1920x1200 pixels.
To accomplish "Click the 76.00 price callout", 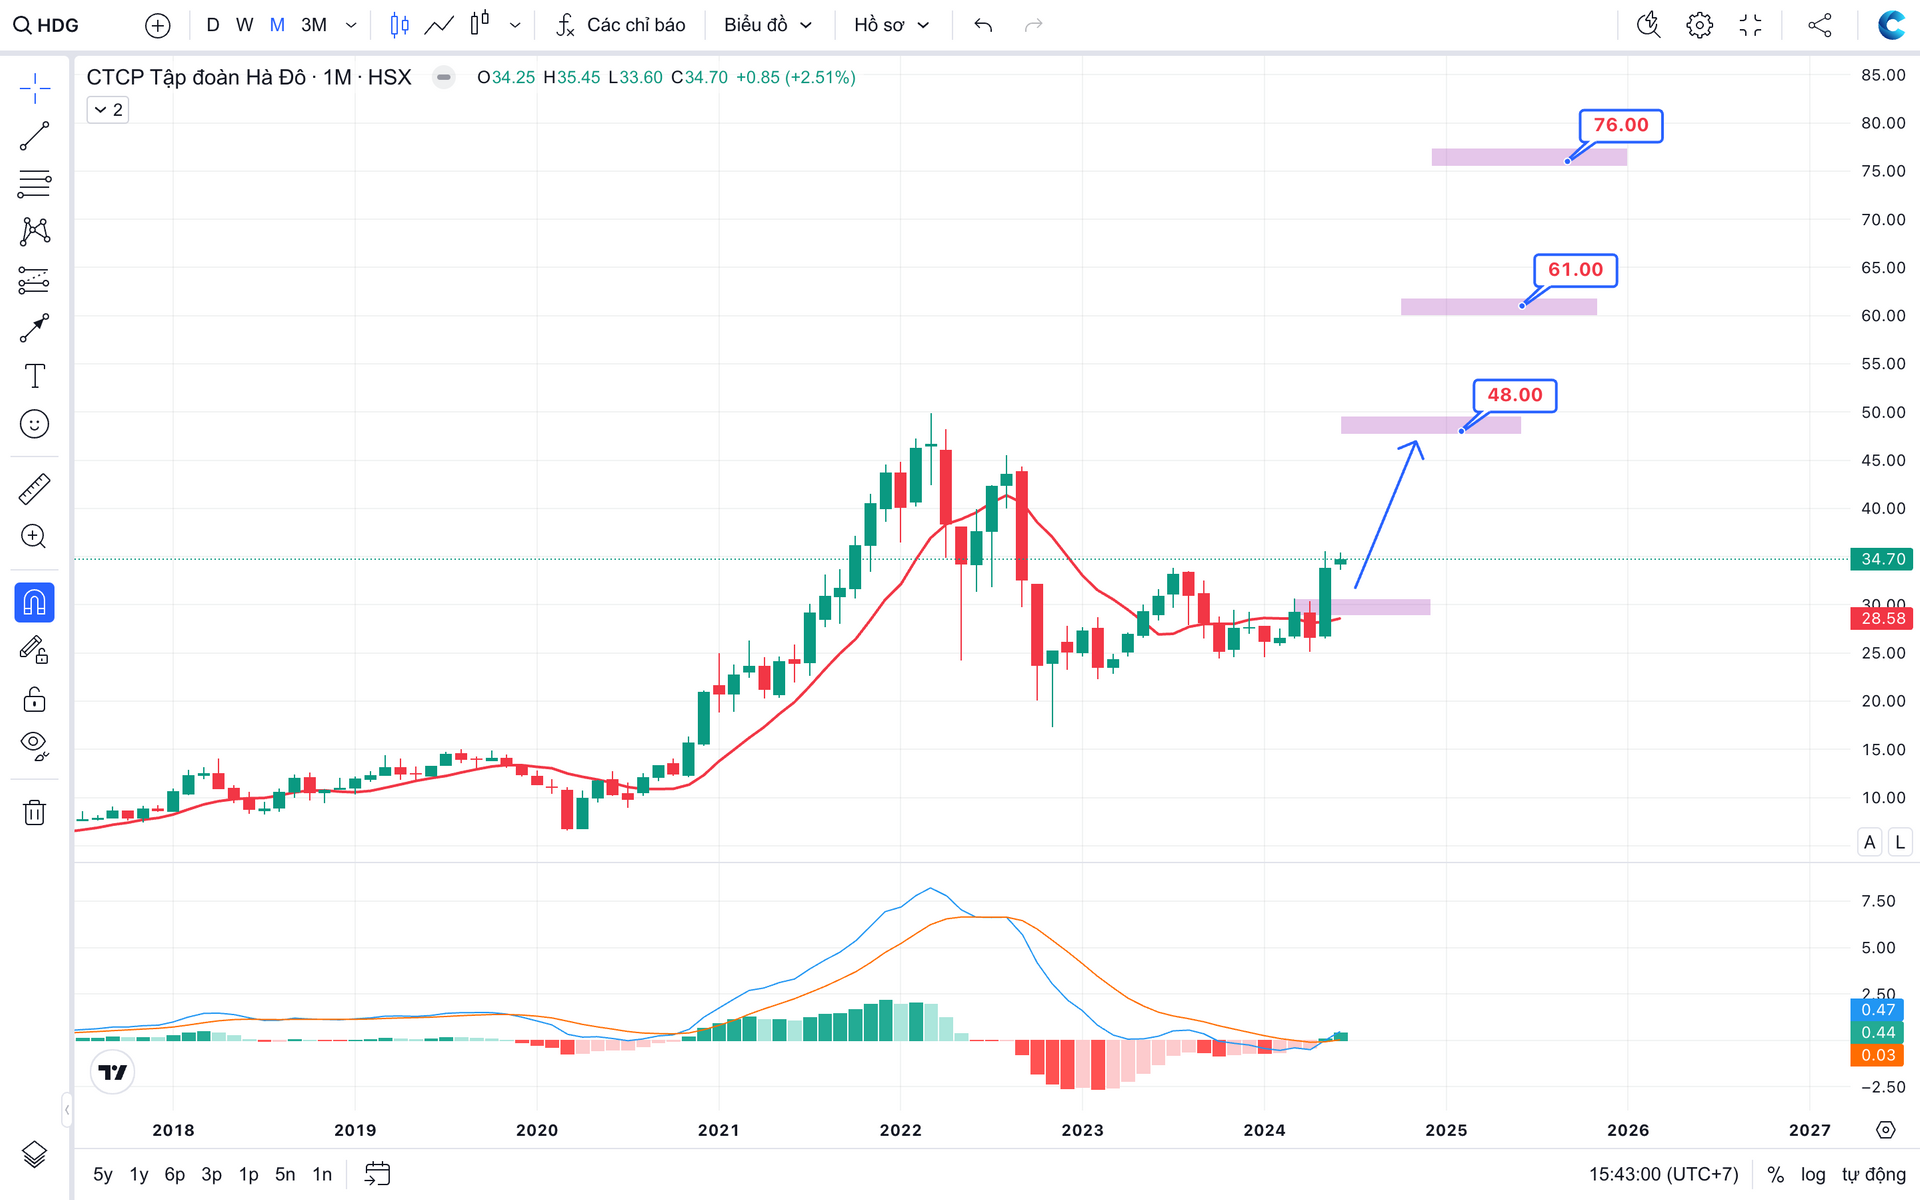I will [1621, 126].
